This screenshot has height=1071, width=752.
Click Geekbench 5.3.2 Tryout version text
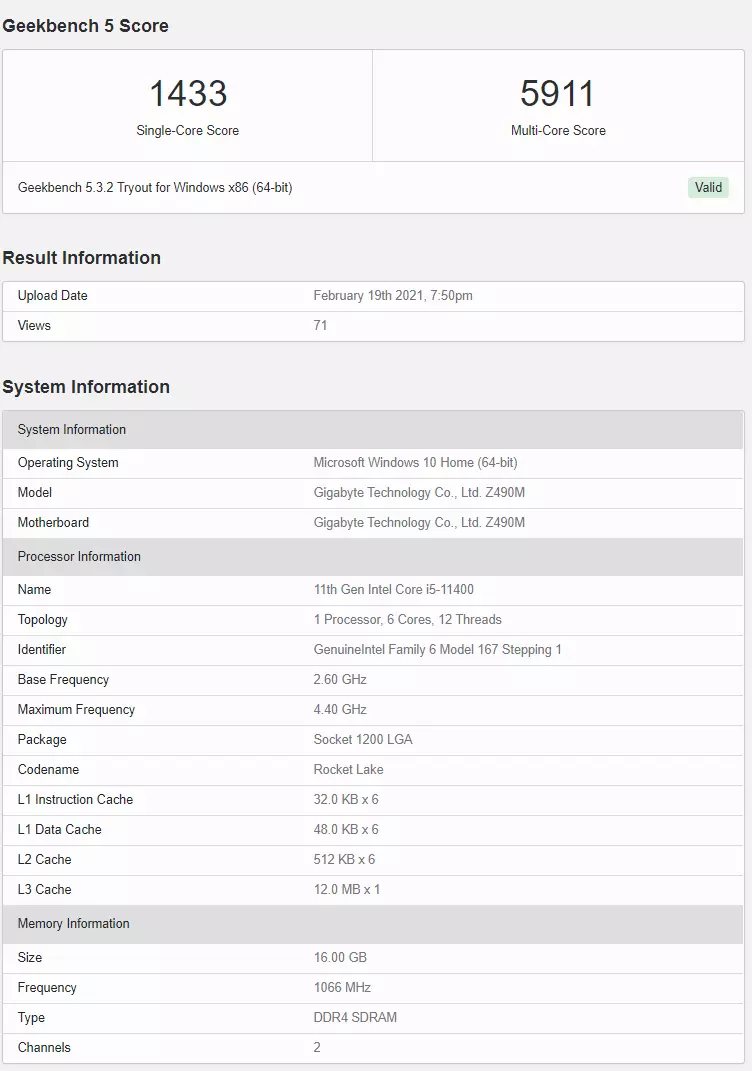tap(155, 187)
